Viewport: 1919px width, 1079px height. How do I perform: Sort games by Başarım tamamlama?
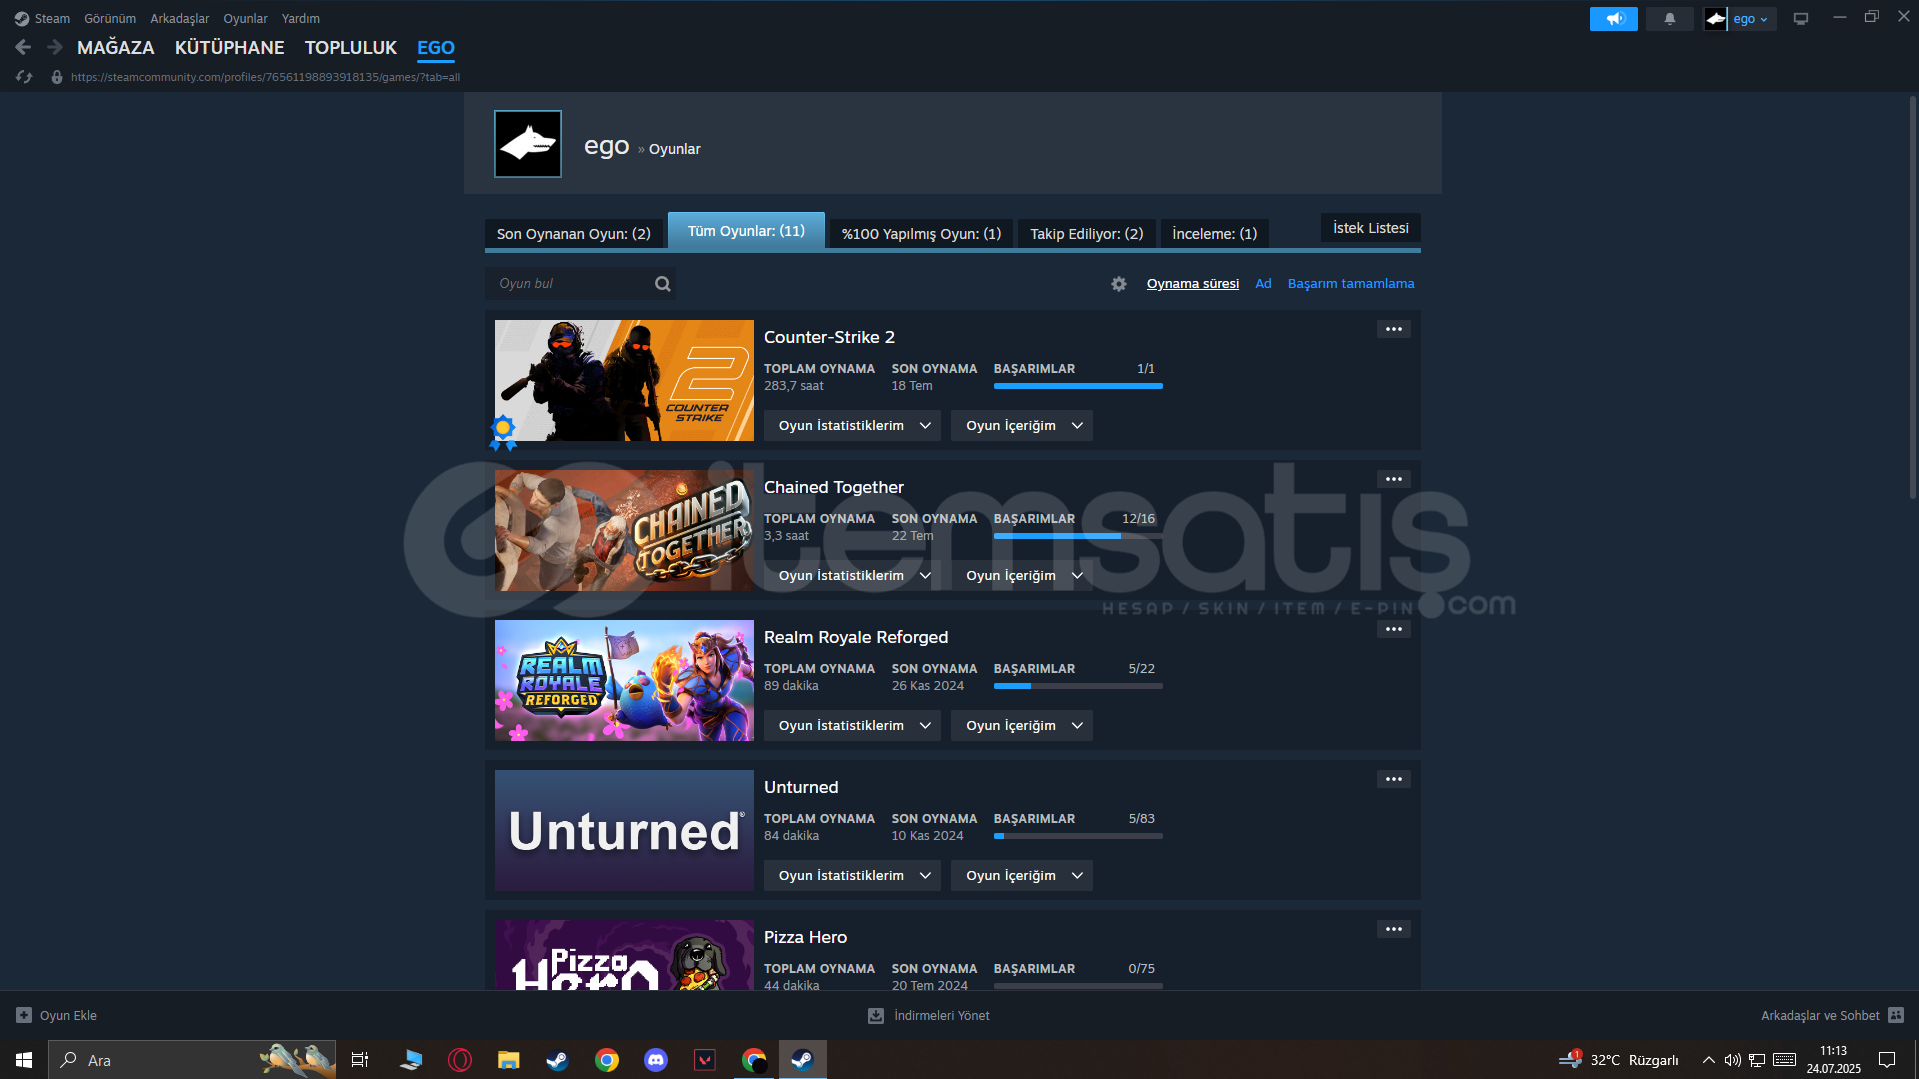tap(1351, 284)
